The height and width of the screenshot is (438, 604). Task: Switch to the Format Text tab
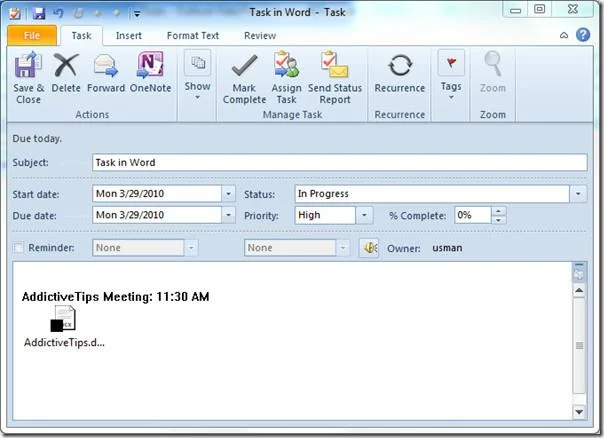tap(193, 36)
